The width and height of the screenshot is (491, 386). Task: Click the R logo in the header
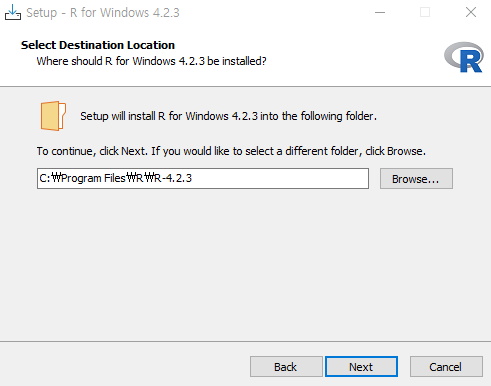pos(464,57)
